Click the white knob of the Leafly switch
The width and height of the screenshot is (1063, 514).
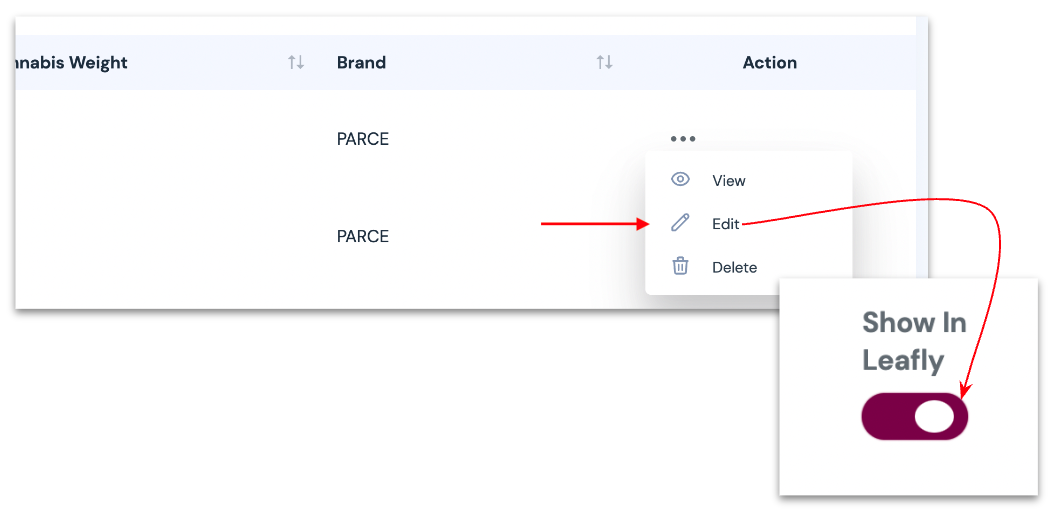point(934,416)
